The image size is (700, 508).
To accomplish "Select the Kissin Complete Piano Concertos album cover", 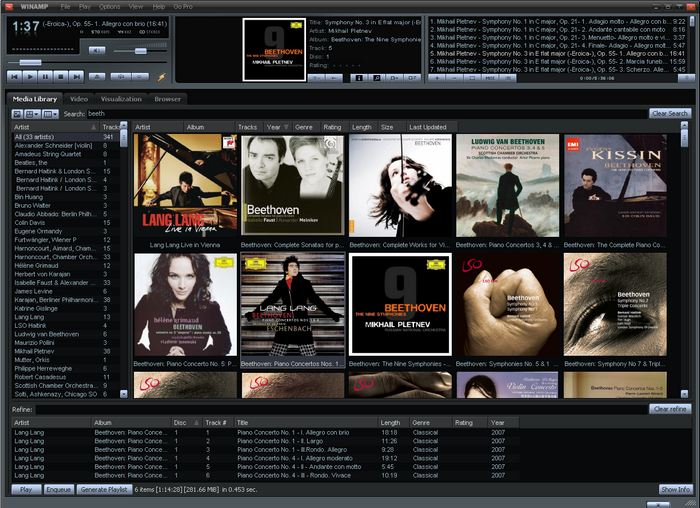I will 615,185.
